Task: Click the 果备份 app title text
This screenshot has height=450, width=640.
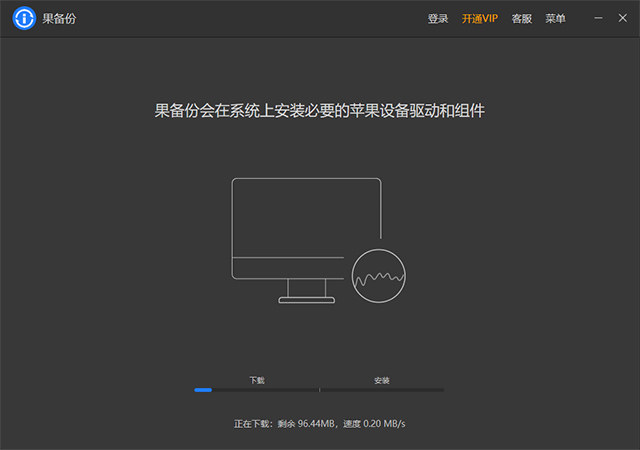Action: pos(59,19)
